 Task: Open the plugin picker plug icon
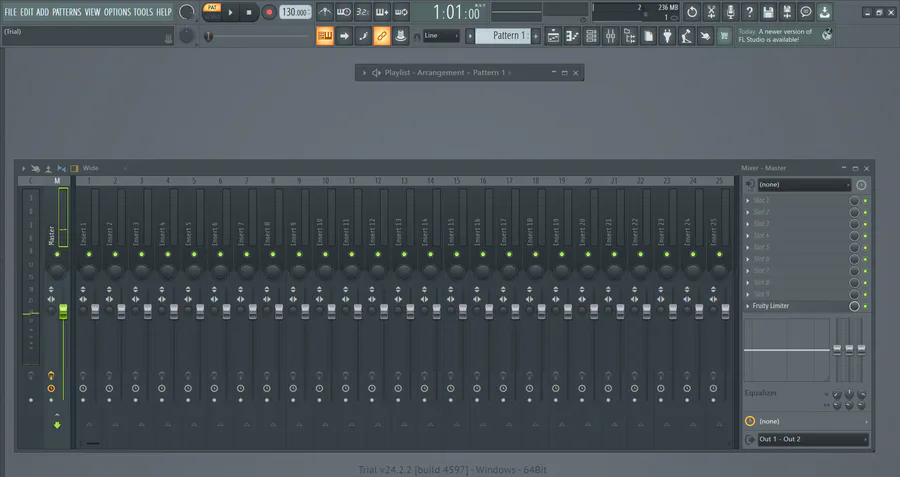point(667,36)
